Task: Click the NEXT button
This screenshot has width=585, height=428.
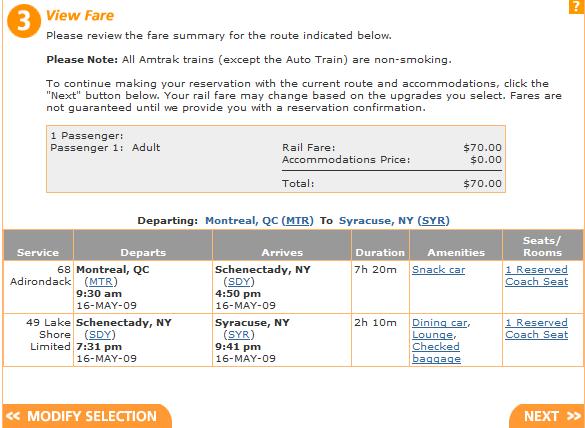Action: click(x=547, y=416)
